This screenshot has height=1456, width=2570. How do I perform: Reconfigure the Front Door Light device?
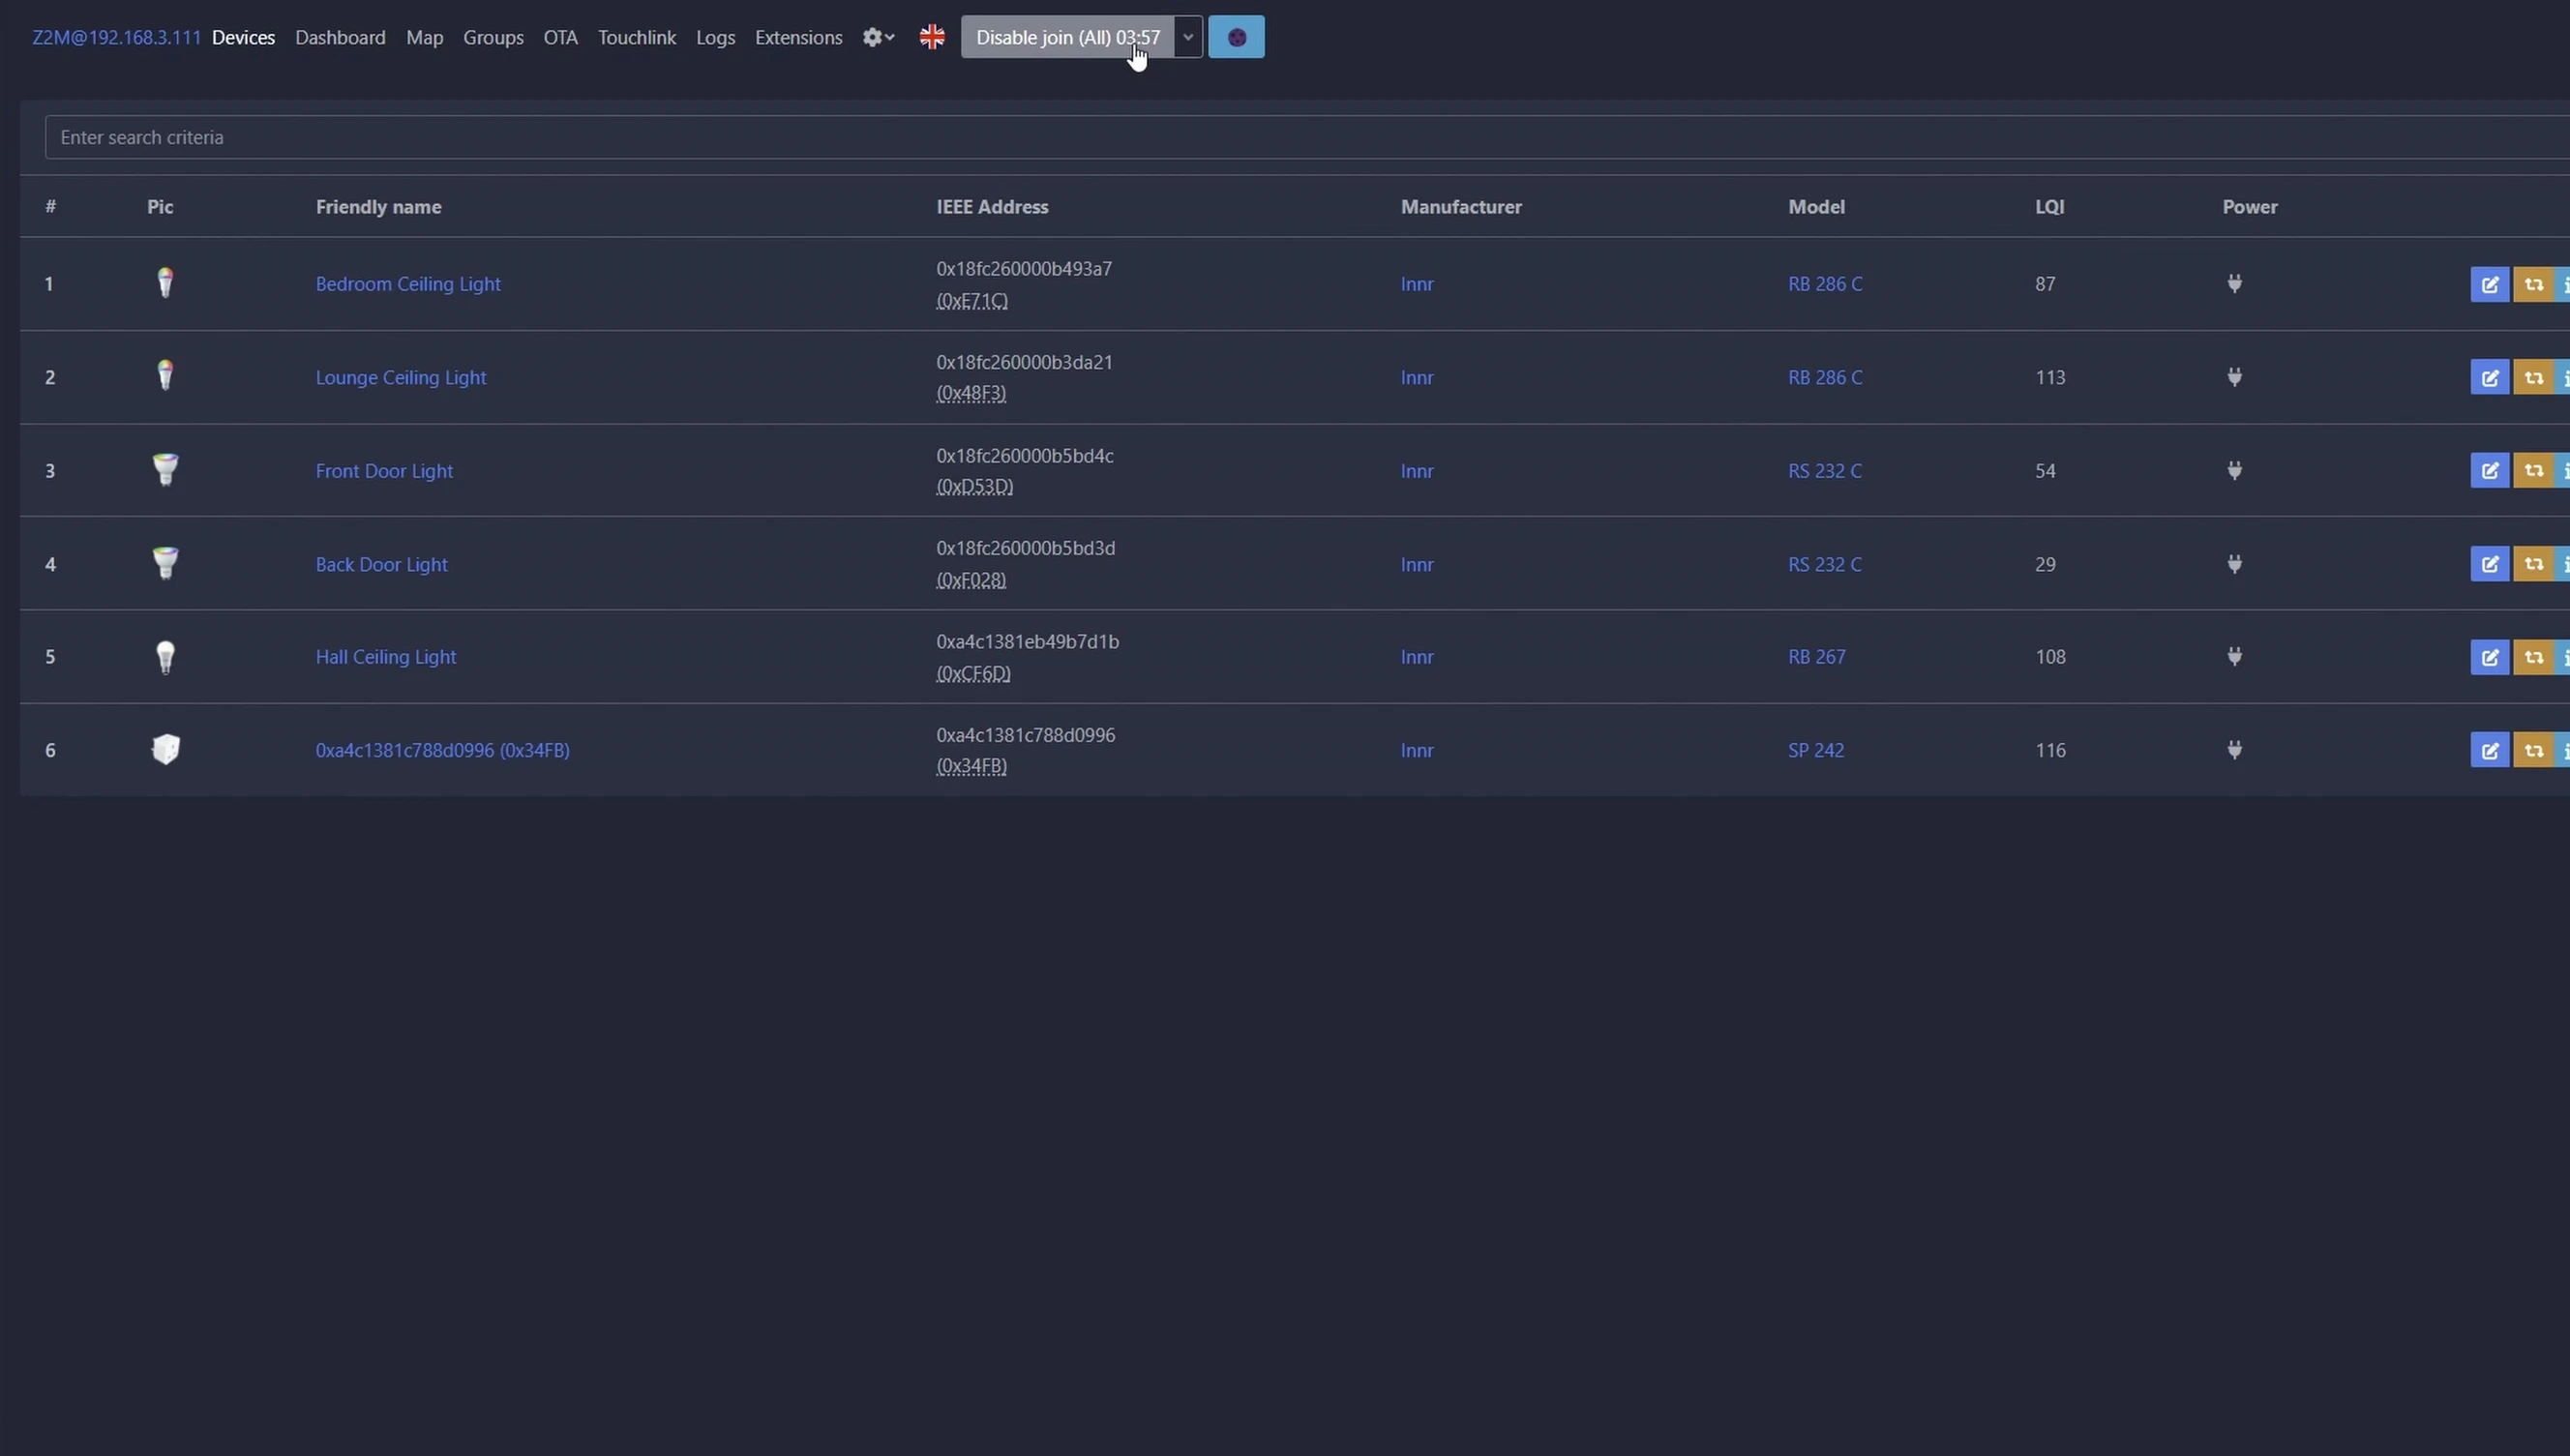[2533, 470]
